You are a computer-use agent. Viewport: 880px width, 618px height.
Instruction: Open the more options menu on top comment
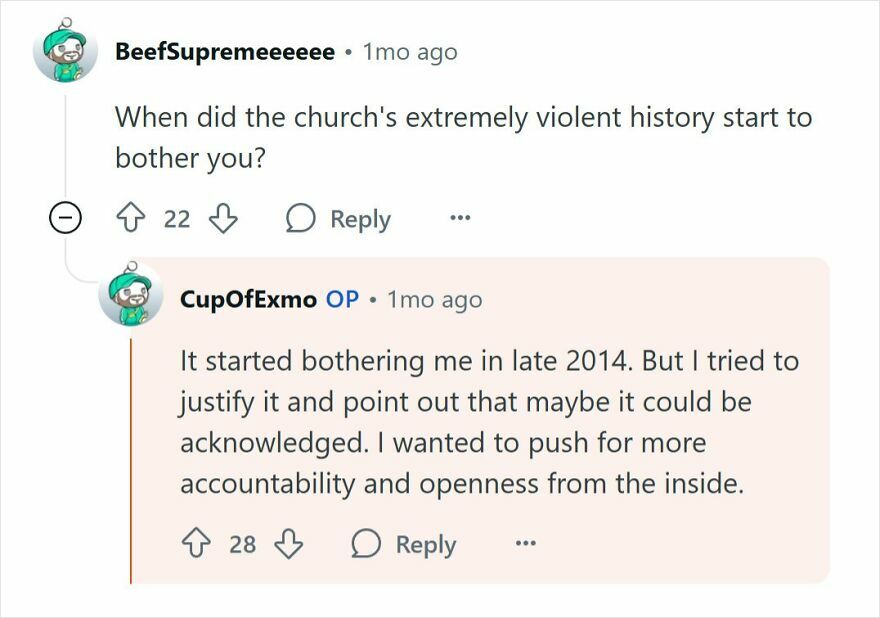(458, 218)
